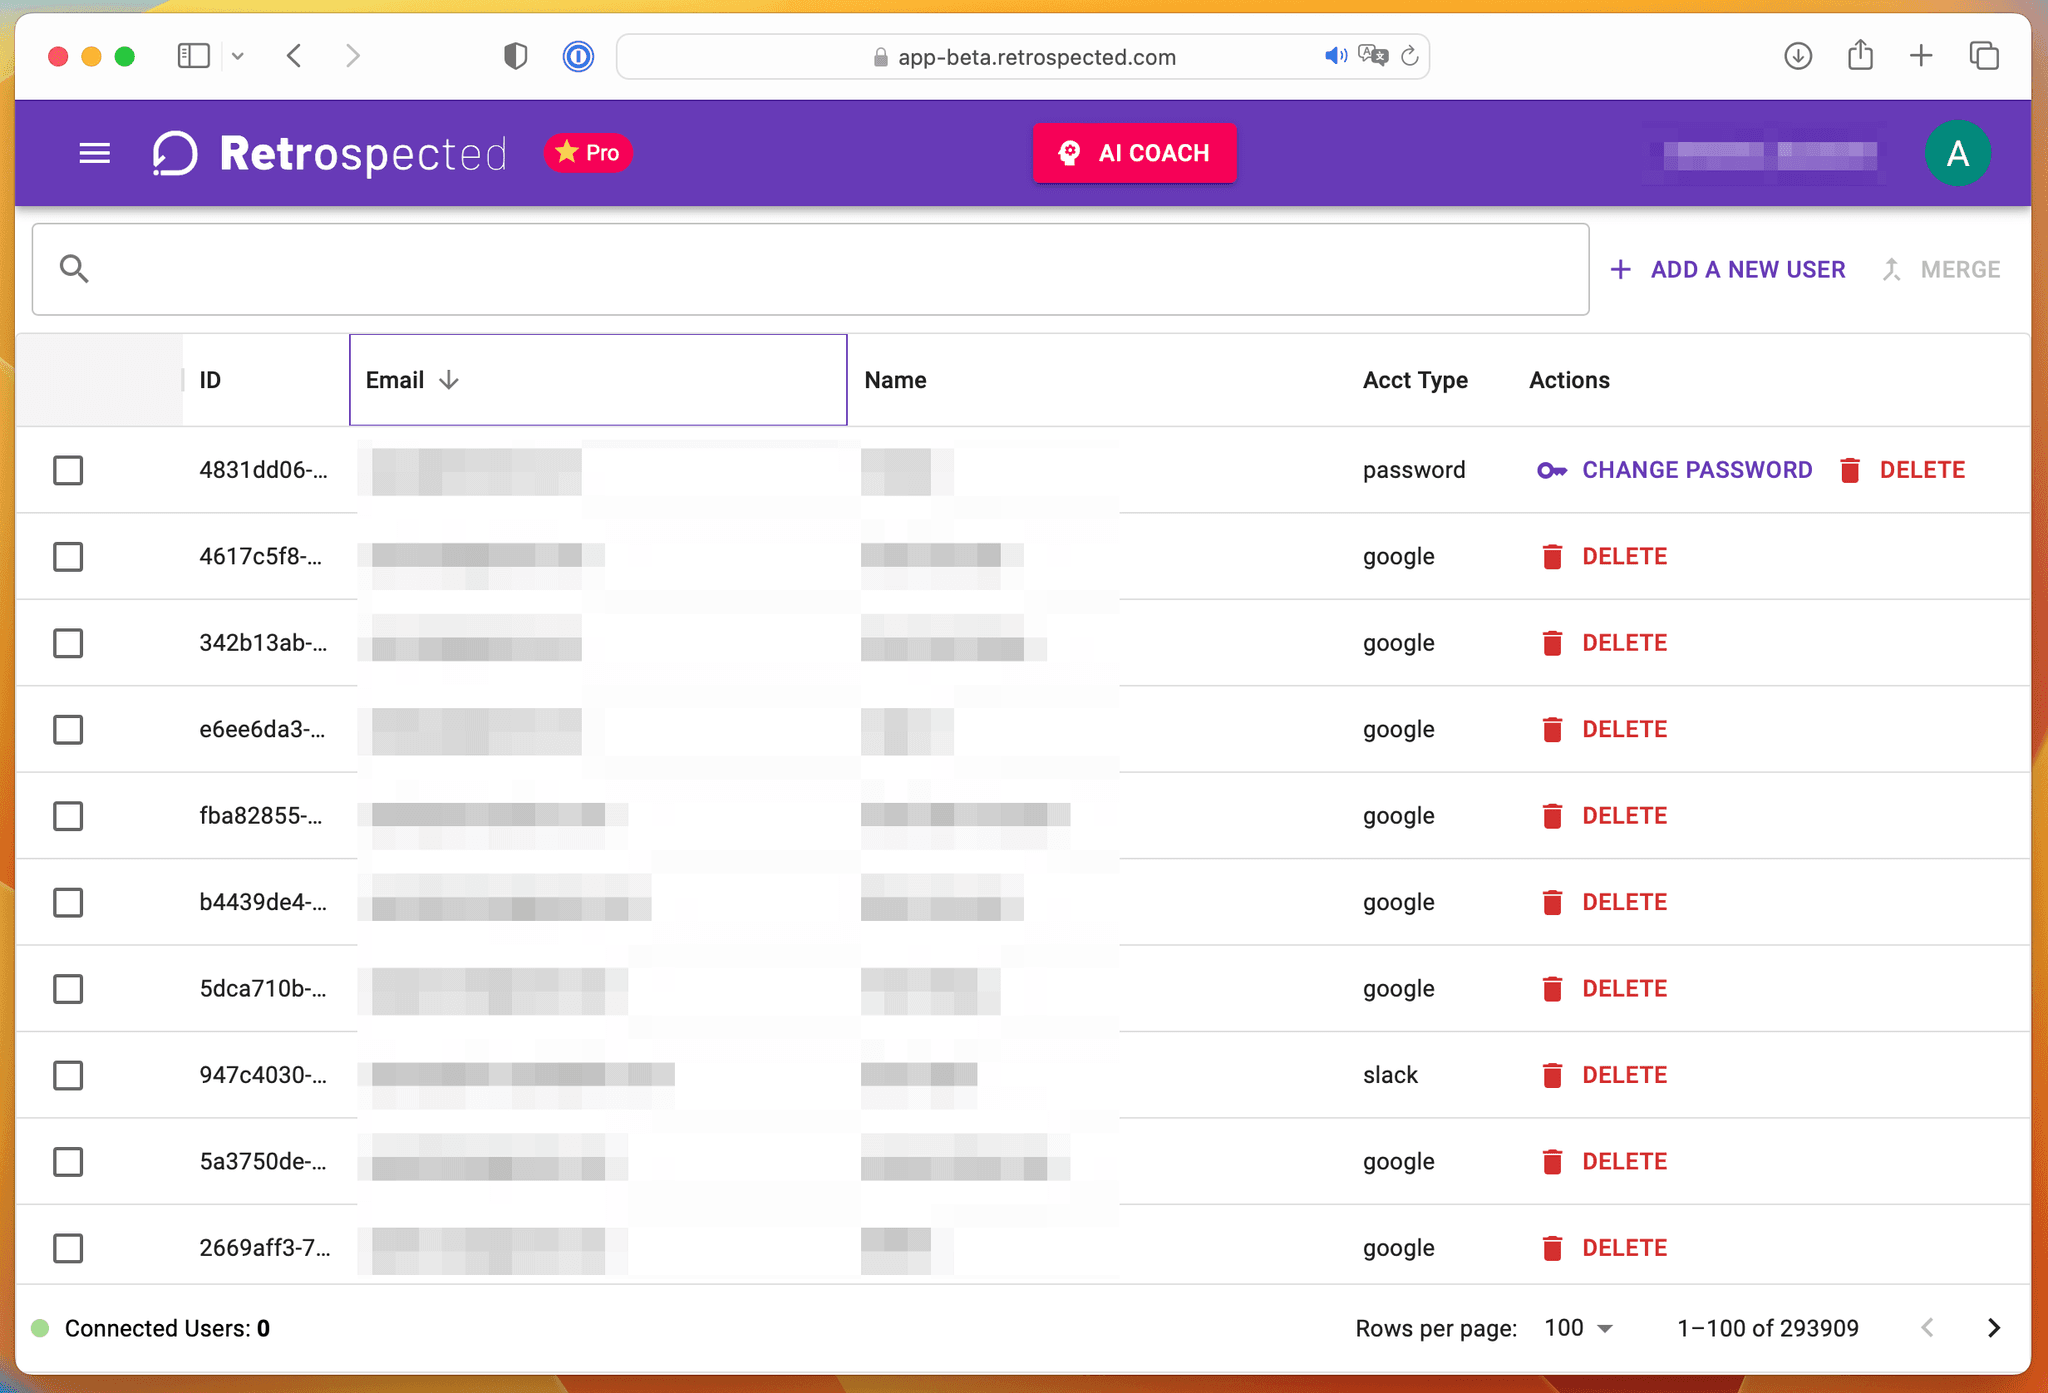
Task: Go back in Safari history
Action: click(x=294, y=56)
